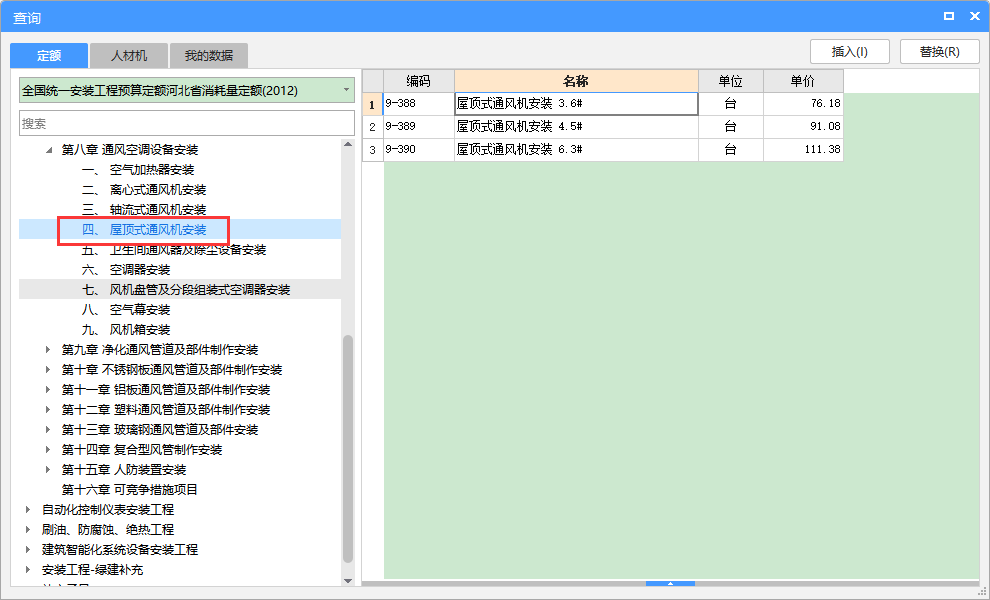Switch to the 人材机 tab
Viewport: 990px width, 600px height.
coord(129,56)
